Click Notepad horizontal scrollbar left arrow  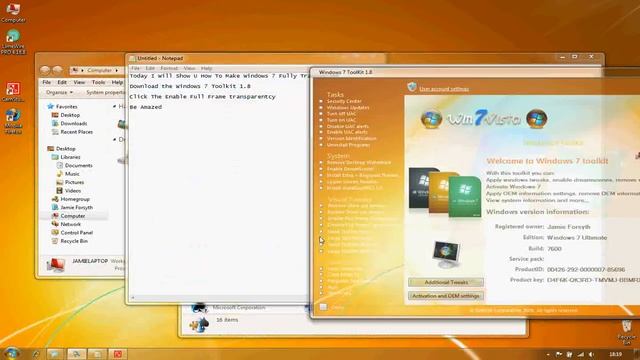[x=132, y=298]
